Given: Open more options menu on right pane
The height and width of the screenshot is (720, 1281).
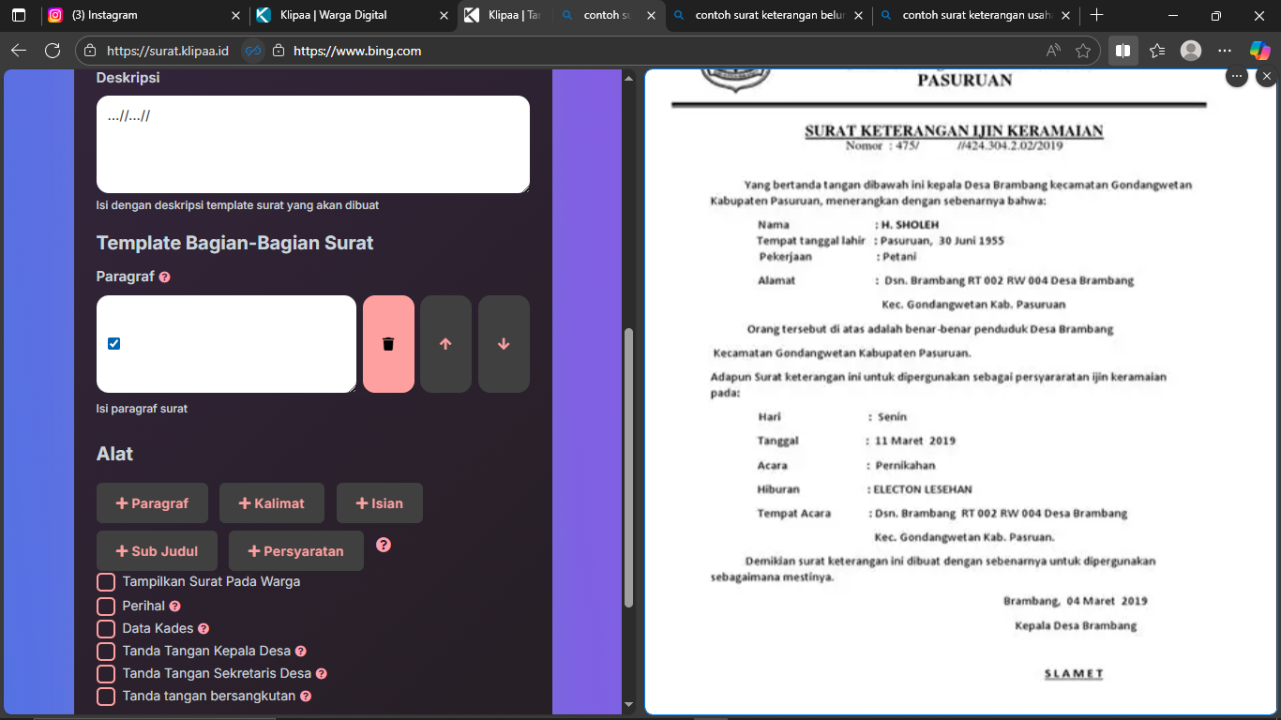Looking at the screenshot, I should click(1237, 76).
